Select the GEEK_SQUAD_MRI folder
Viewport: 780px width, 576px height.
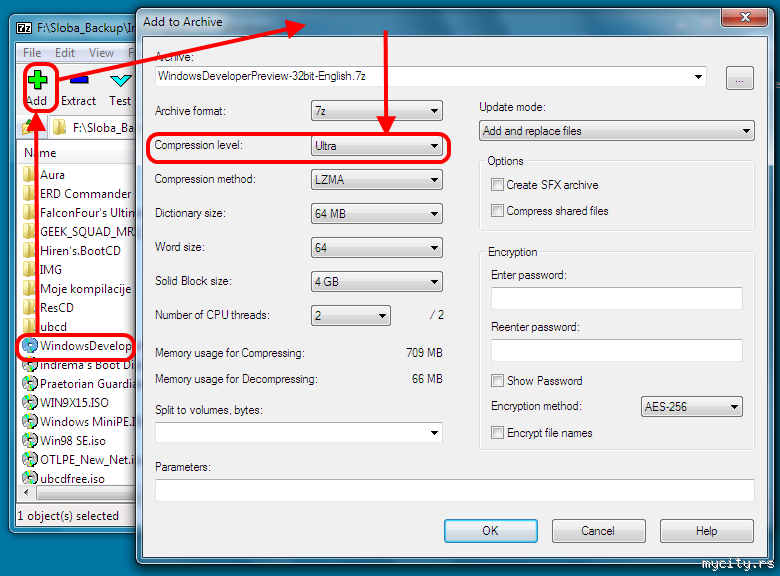click(x=78, y=231)
